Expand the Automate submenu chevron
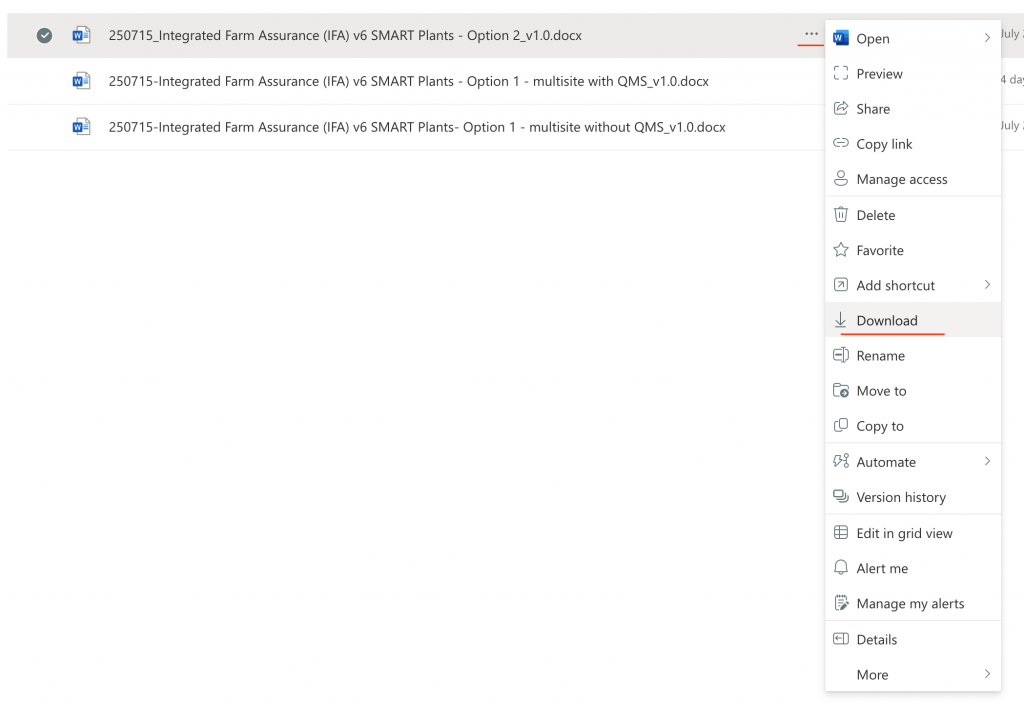1024x719 pixels. 987,462
